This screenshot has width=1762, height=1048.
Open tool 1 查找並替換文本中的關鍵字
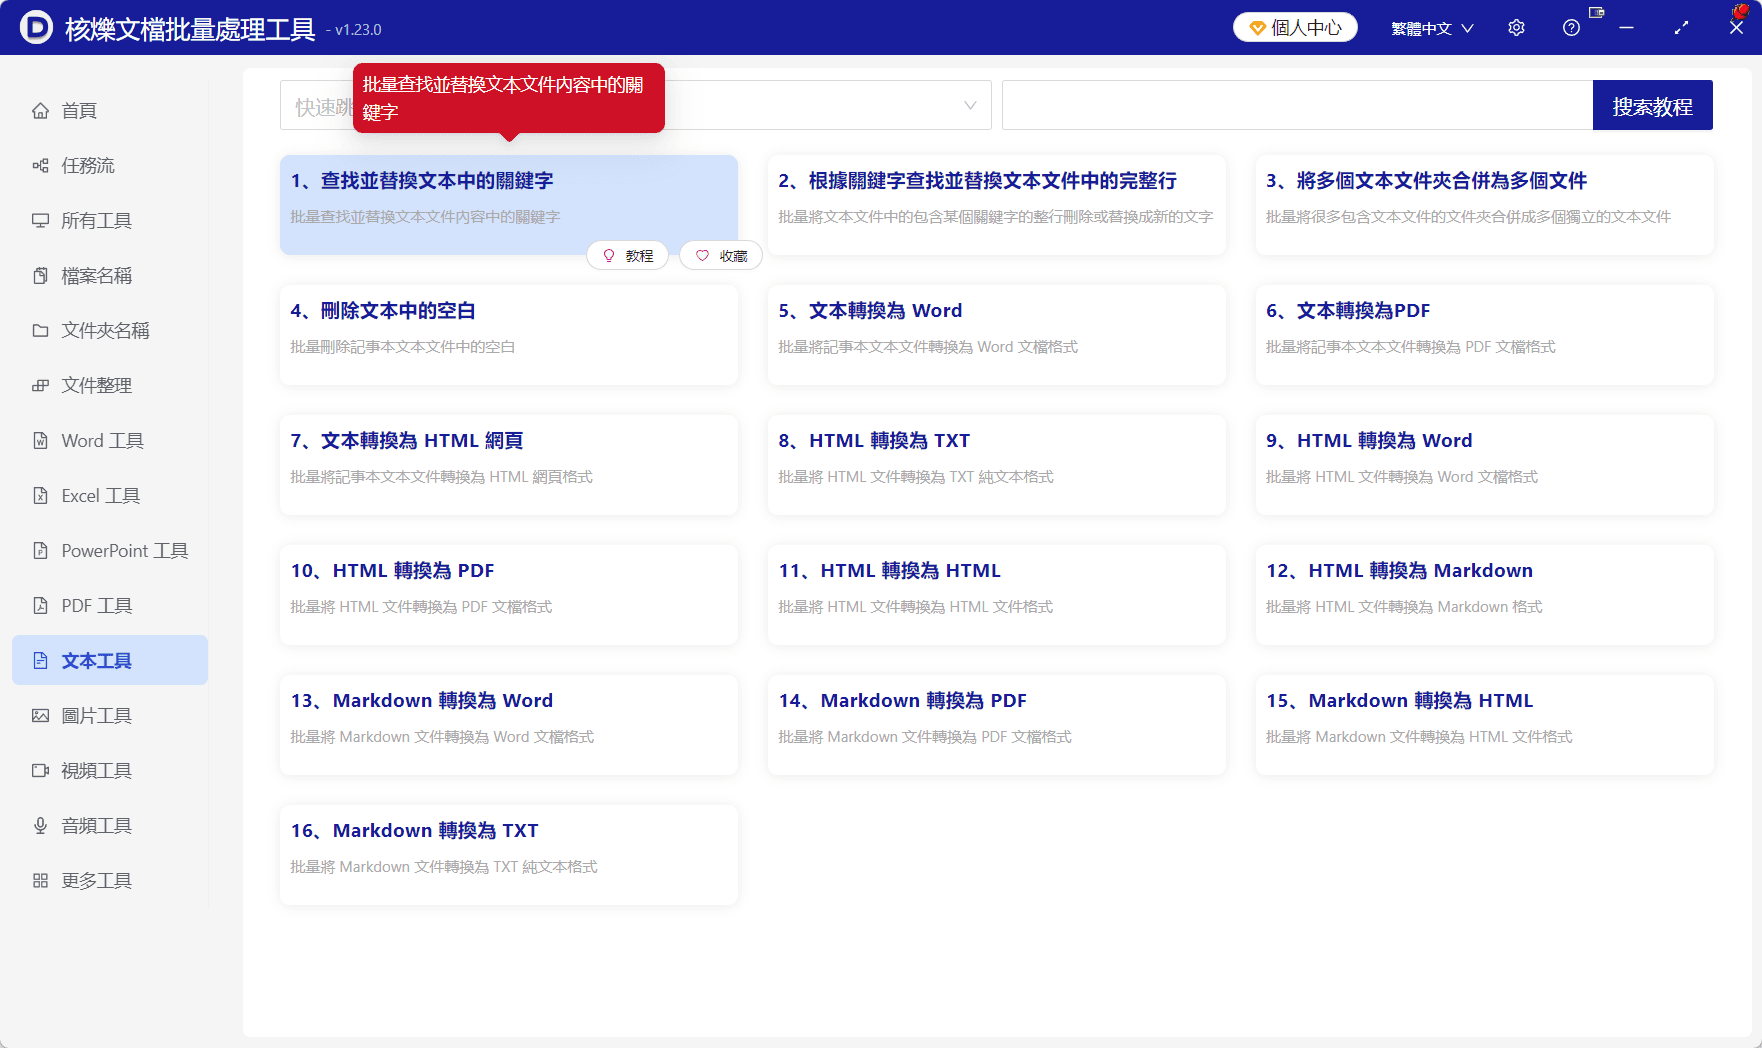[x=509, y=204]
